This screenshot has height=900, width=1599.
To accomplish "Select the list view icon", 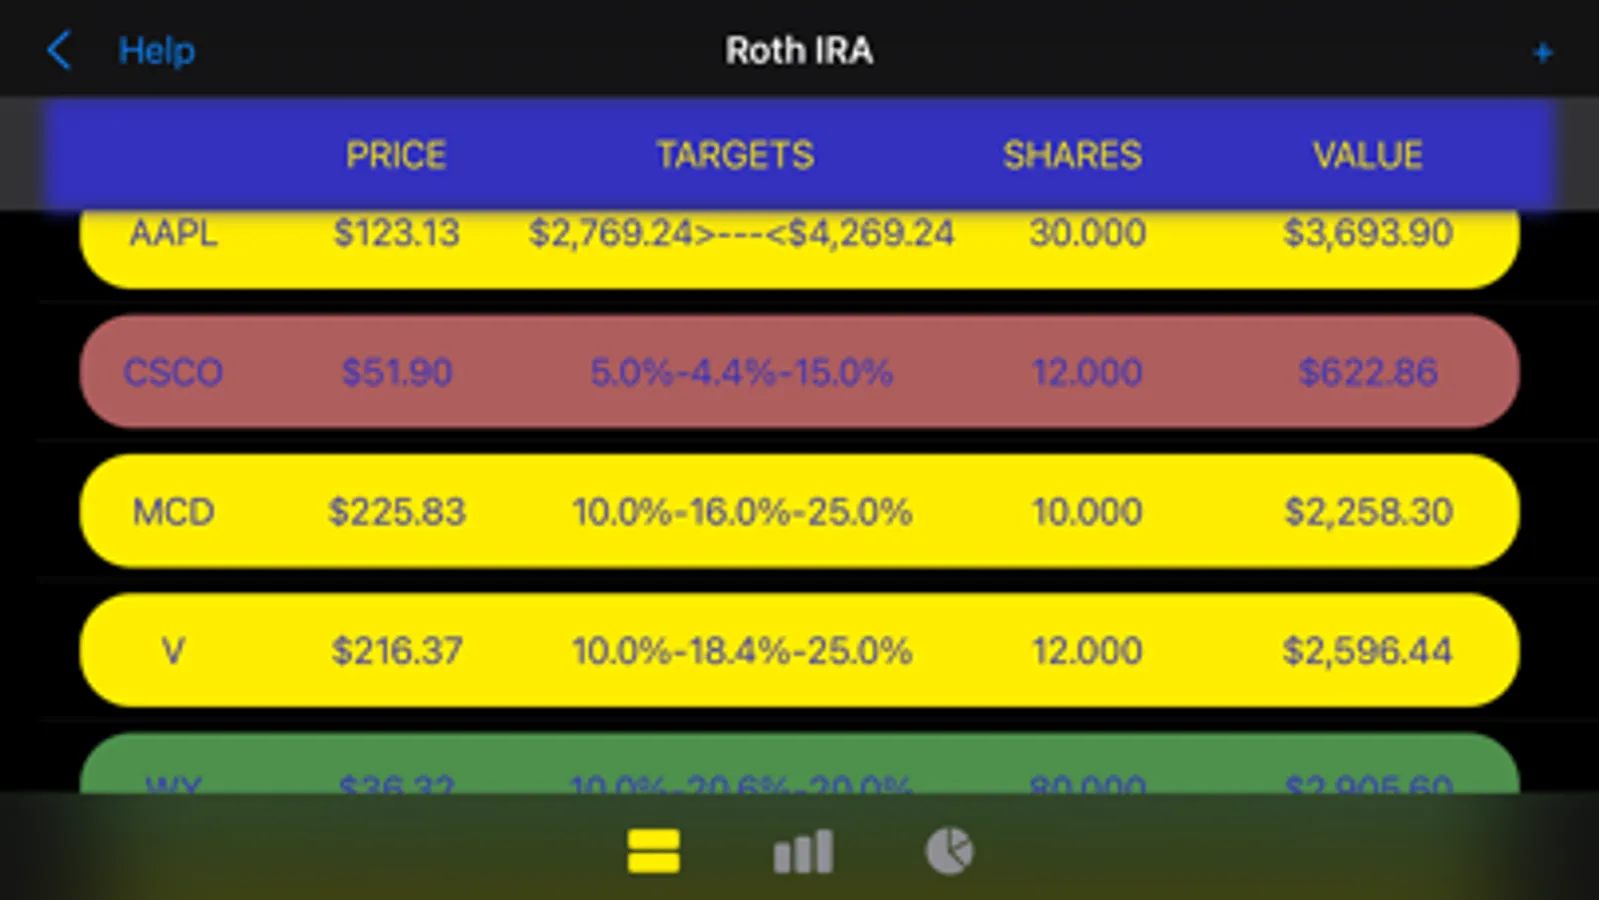I will pyautogui.click(x=654, y=851).
